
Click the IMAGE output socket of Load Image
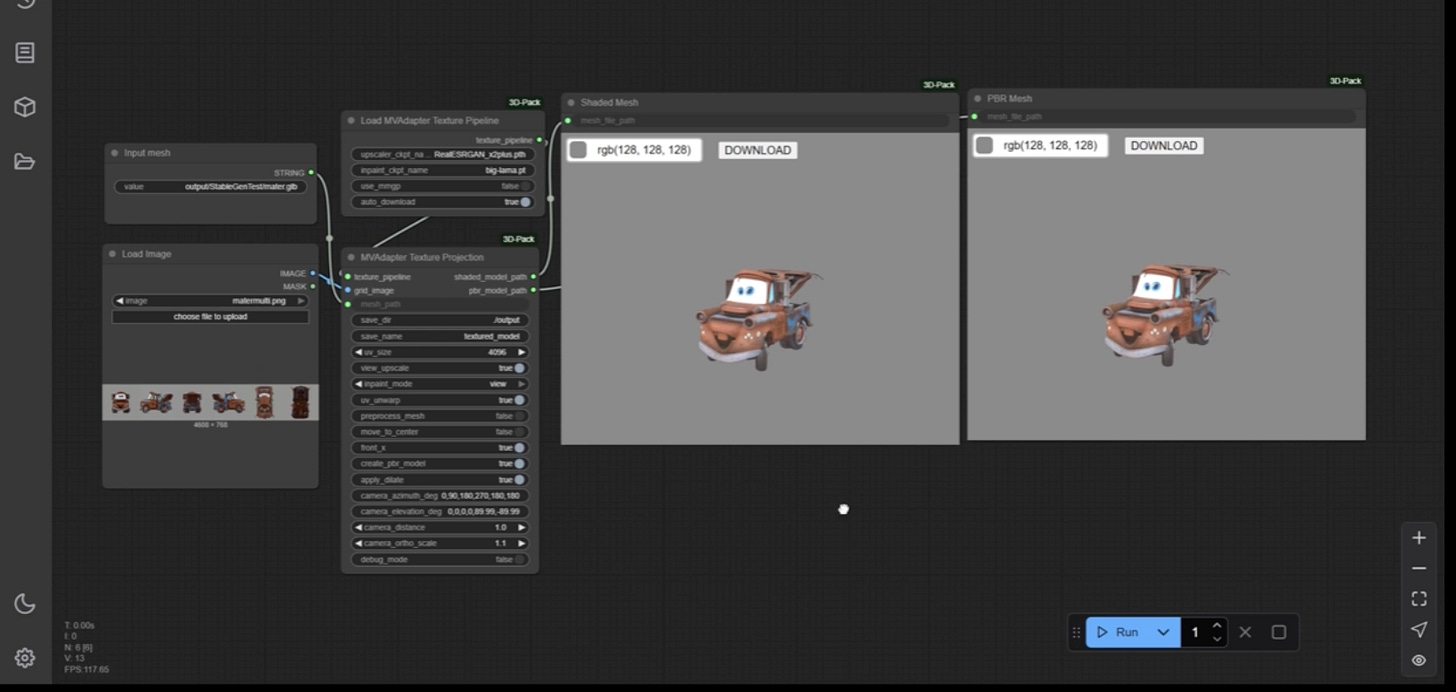click(313, 273)
